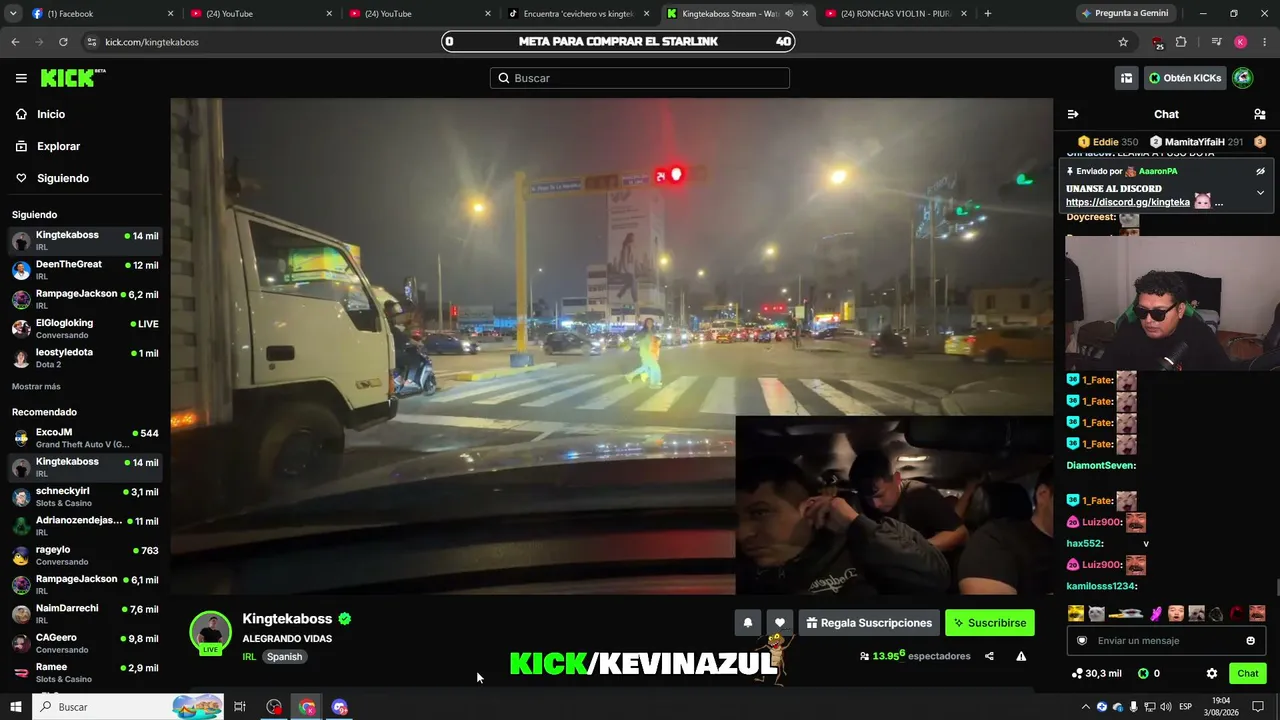Screen dimensions: 1280x720
Task: Turn on notifications with the bell button
Action: [747, 623]
